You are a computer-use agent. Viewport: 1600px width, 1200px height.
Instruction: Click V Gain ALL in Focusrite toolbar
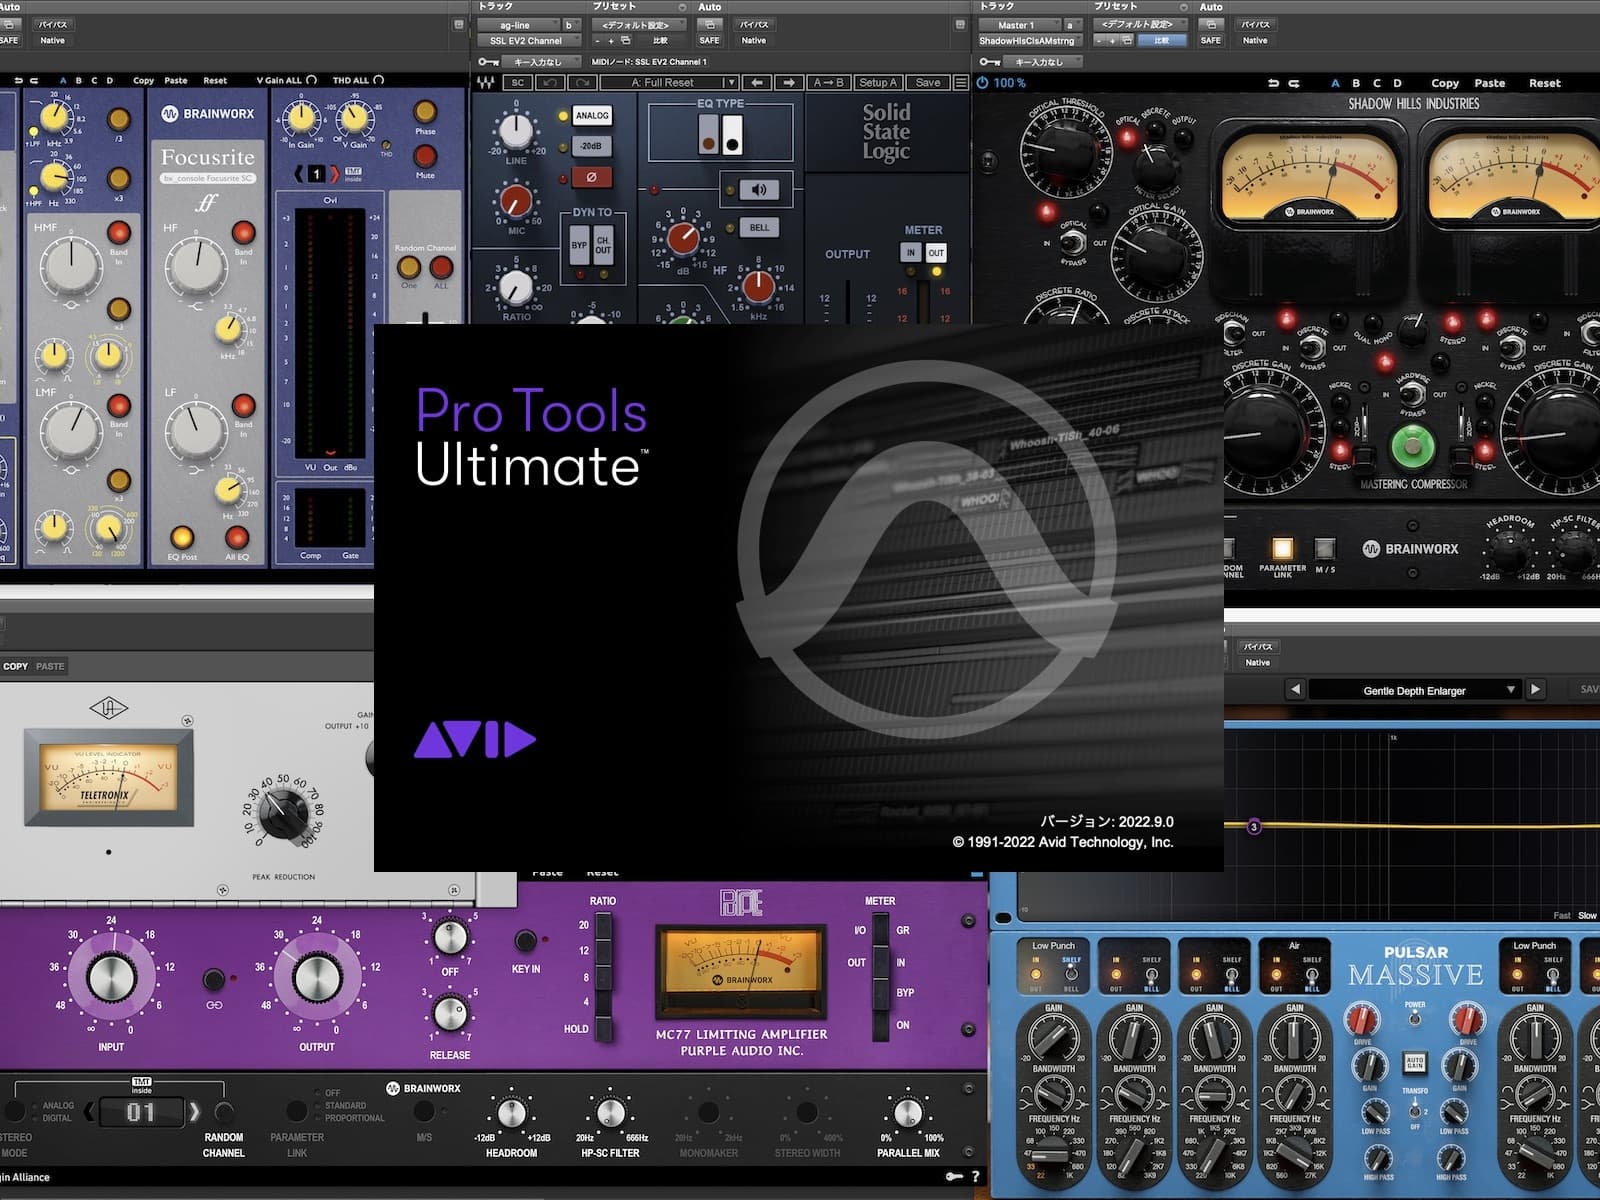tap(286, 80)
